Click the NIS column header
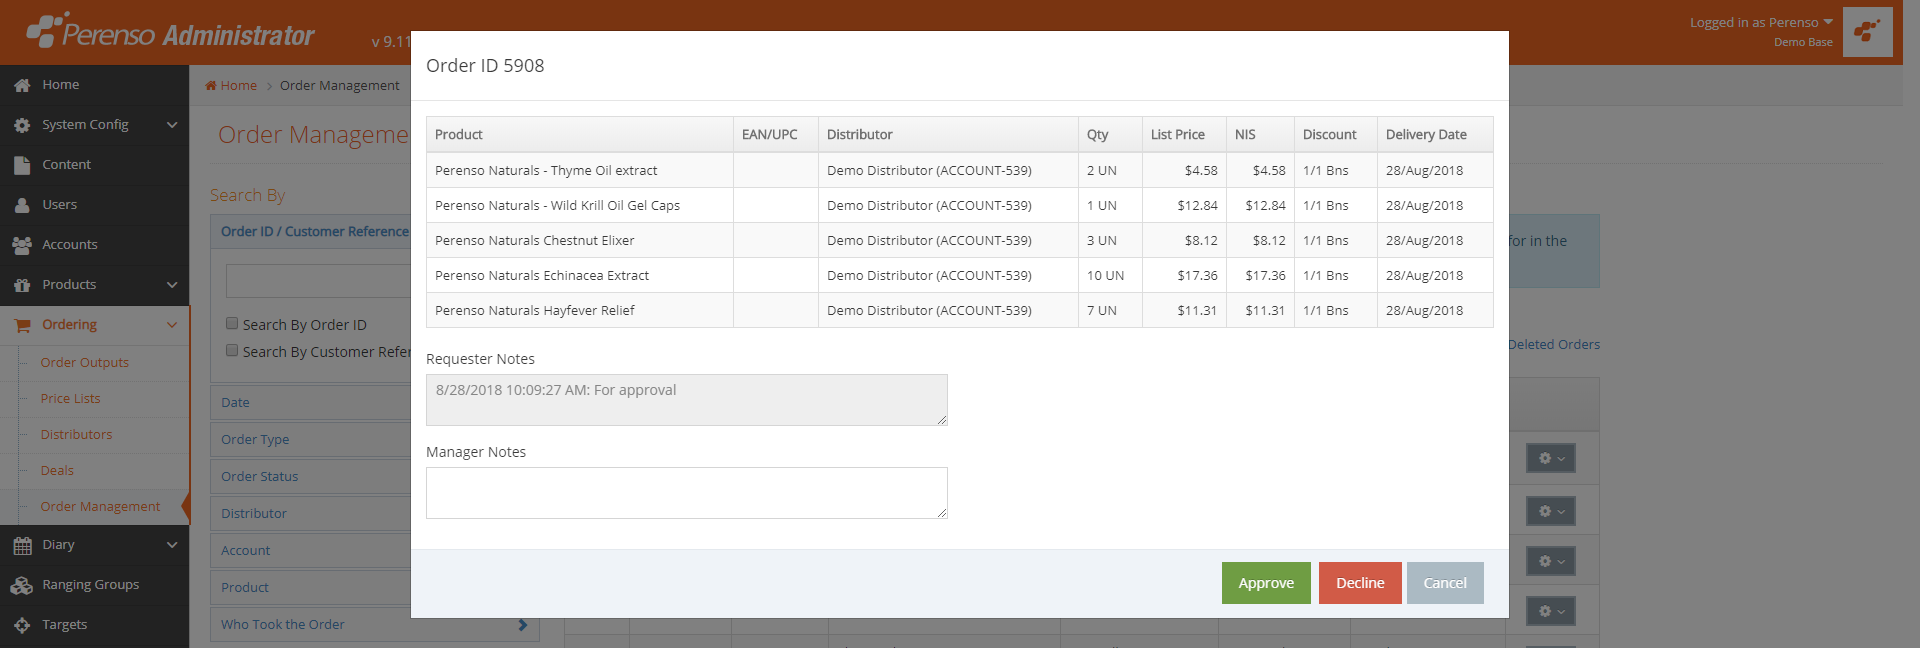This screenshot has height=648, width=1920. [1260, 135]
